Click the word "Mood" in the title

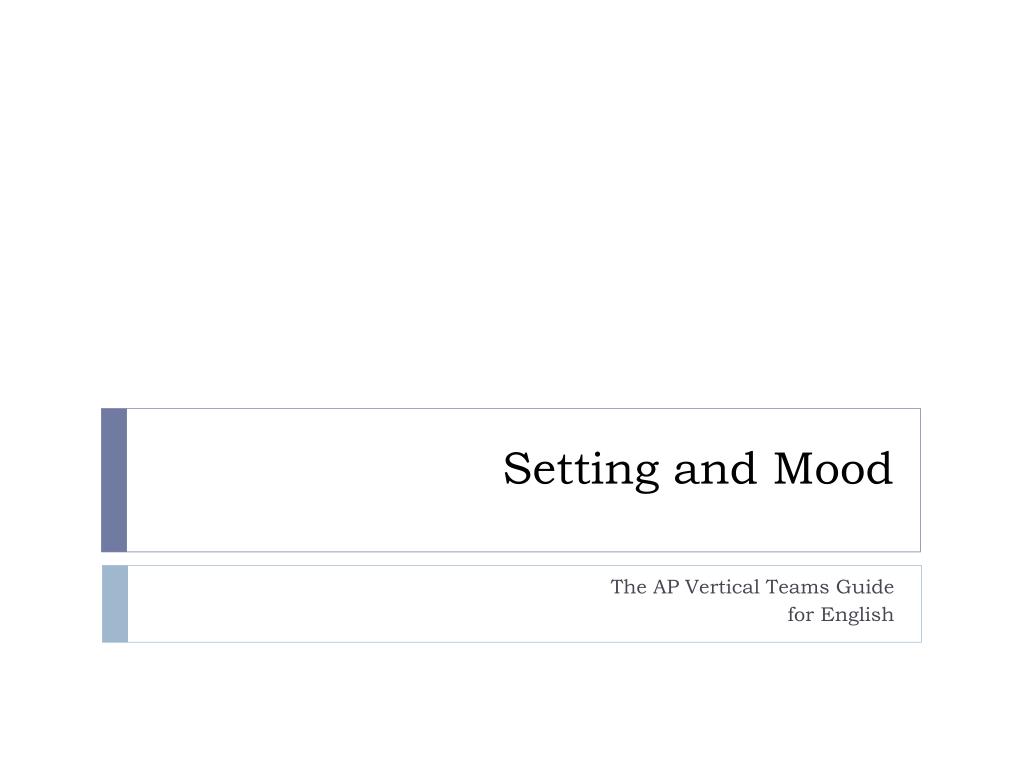tap(833, 468)
